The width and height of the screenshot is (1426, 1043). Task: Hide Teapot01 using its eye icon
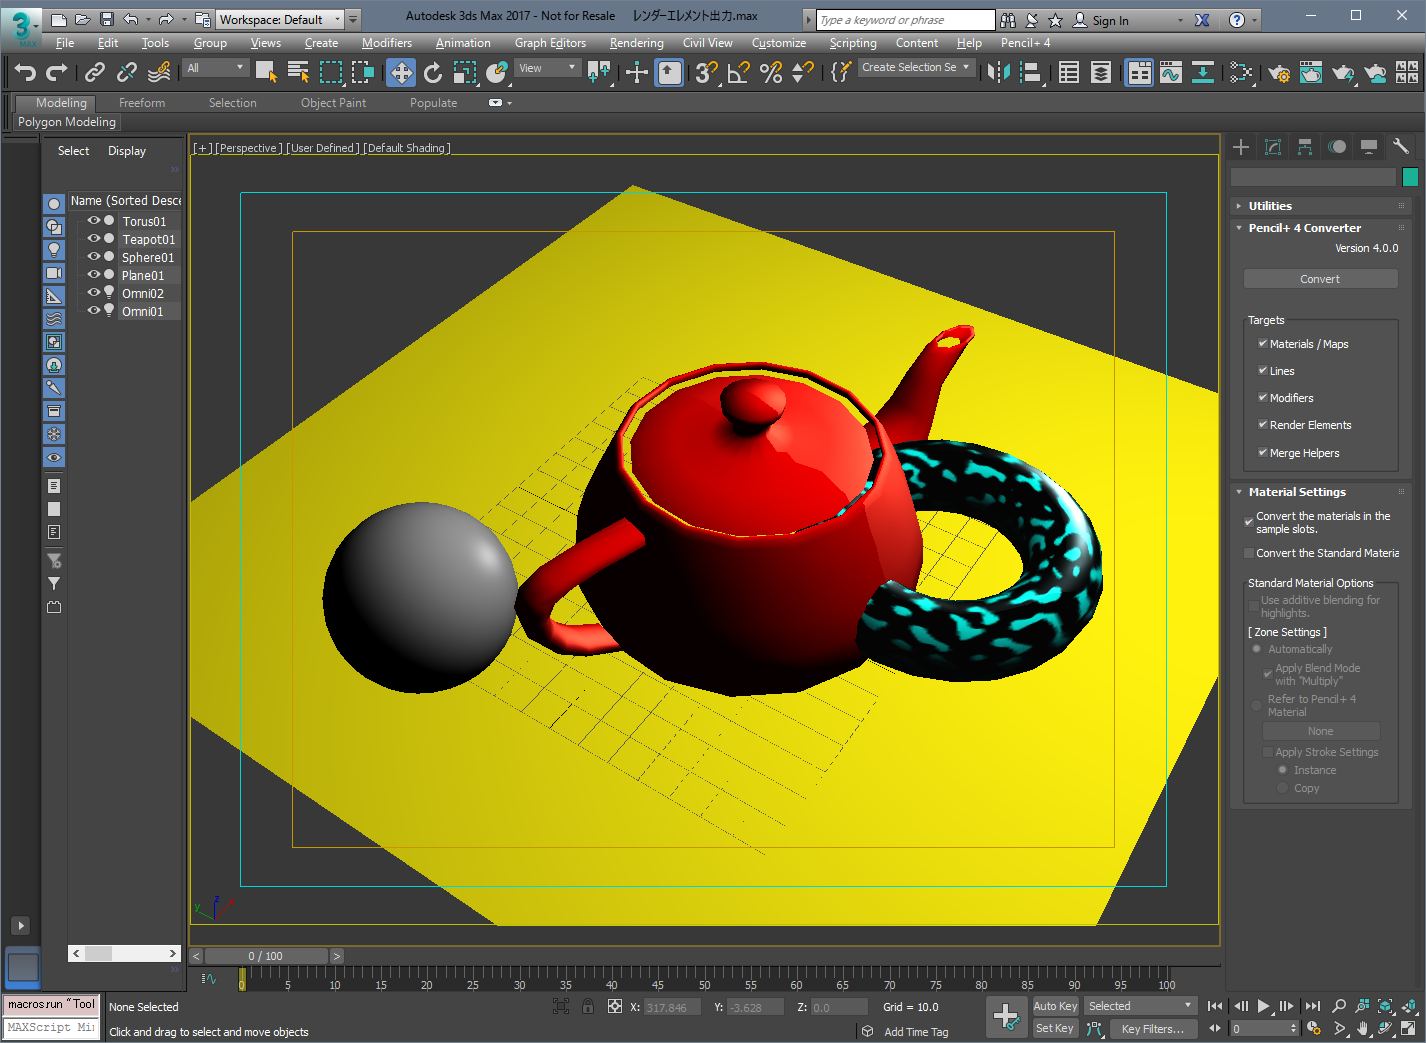(94, 239)
